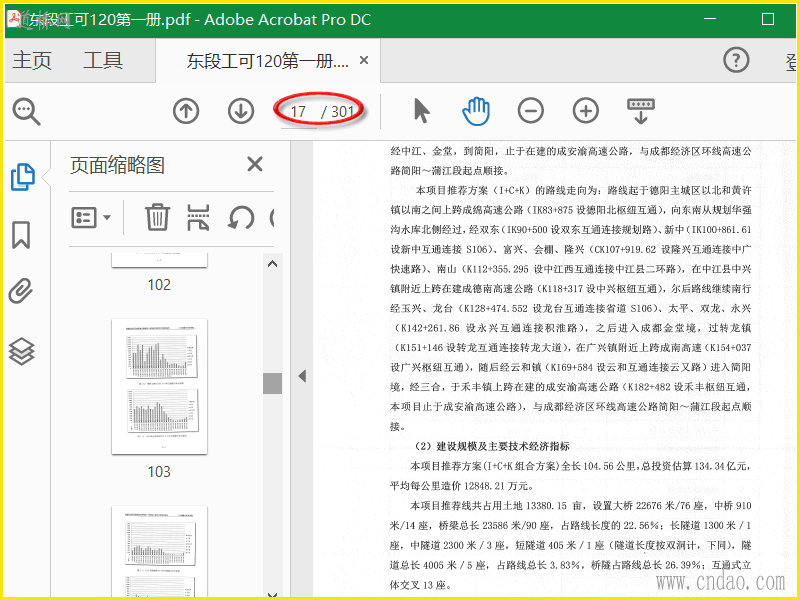
Task: Select the partial thumbnail below 103
Action: click(159, 552)
